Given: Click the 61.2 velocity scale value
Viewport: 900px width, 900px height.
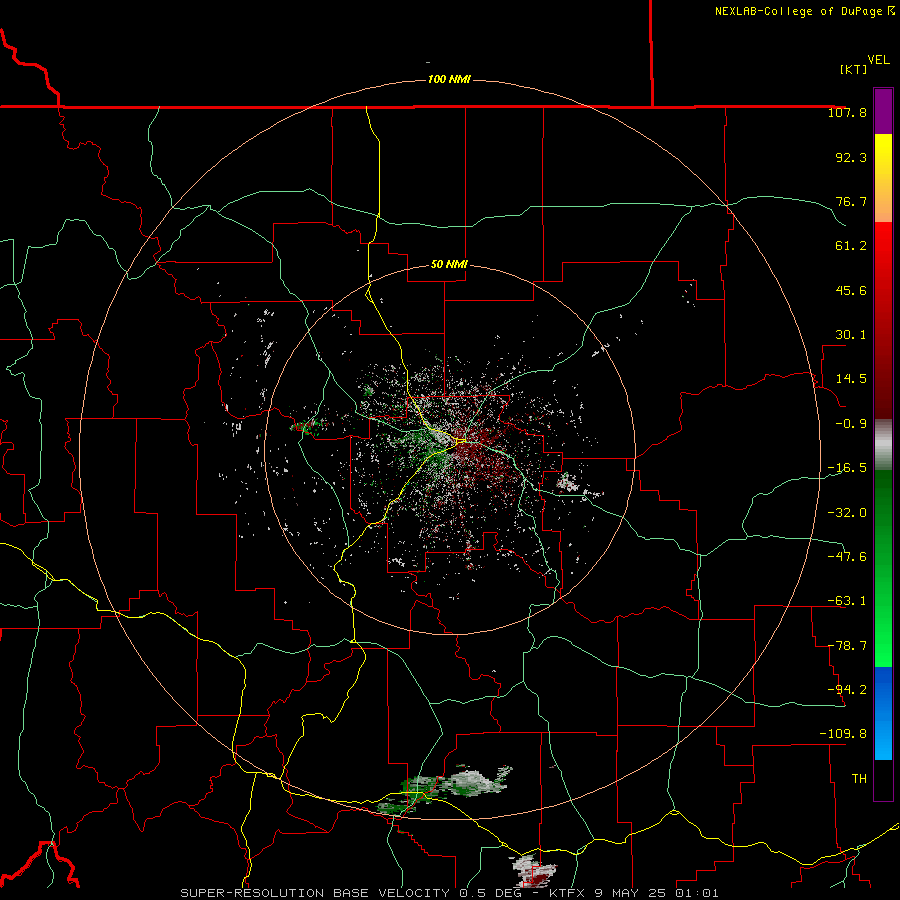Looking at the screenshot, I should [851, 246].
